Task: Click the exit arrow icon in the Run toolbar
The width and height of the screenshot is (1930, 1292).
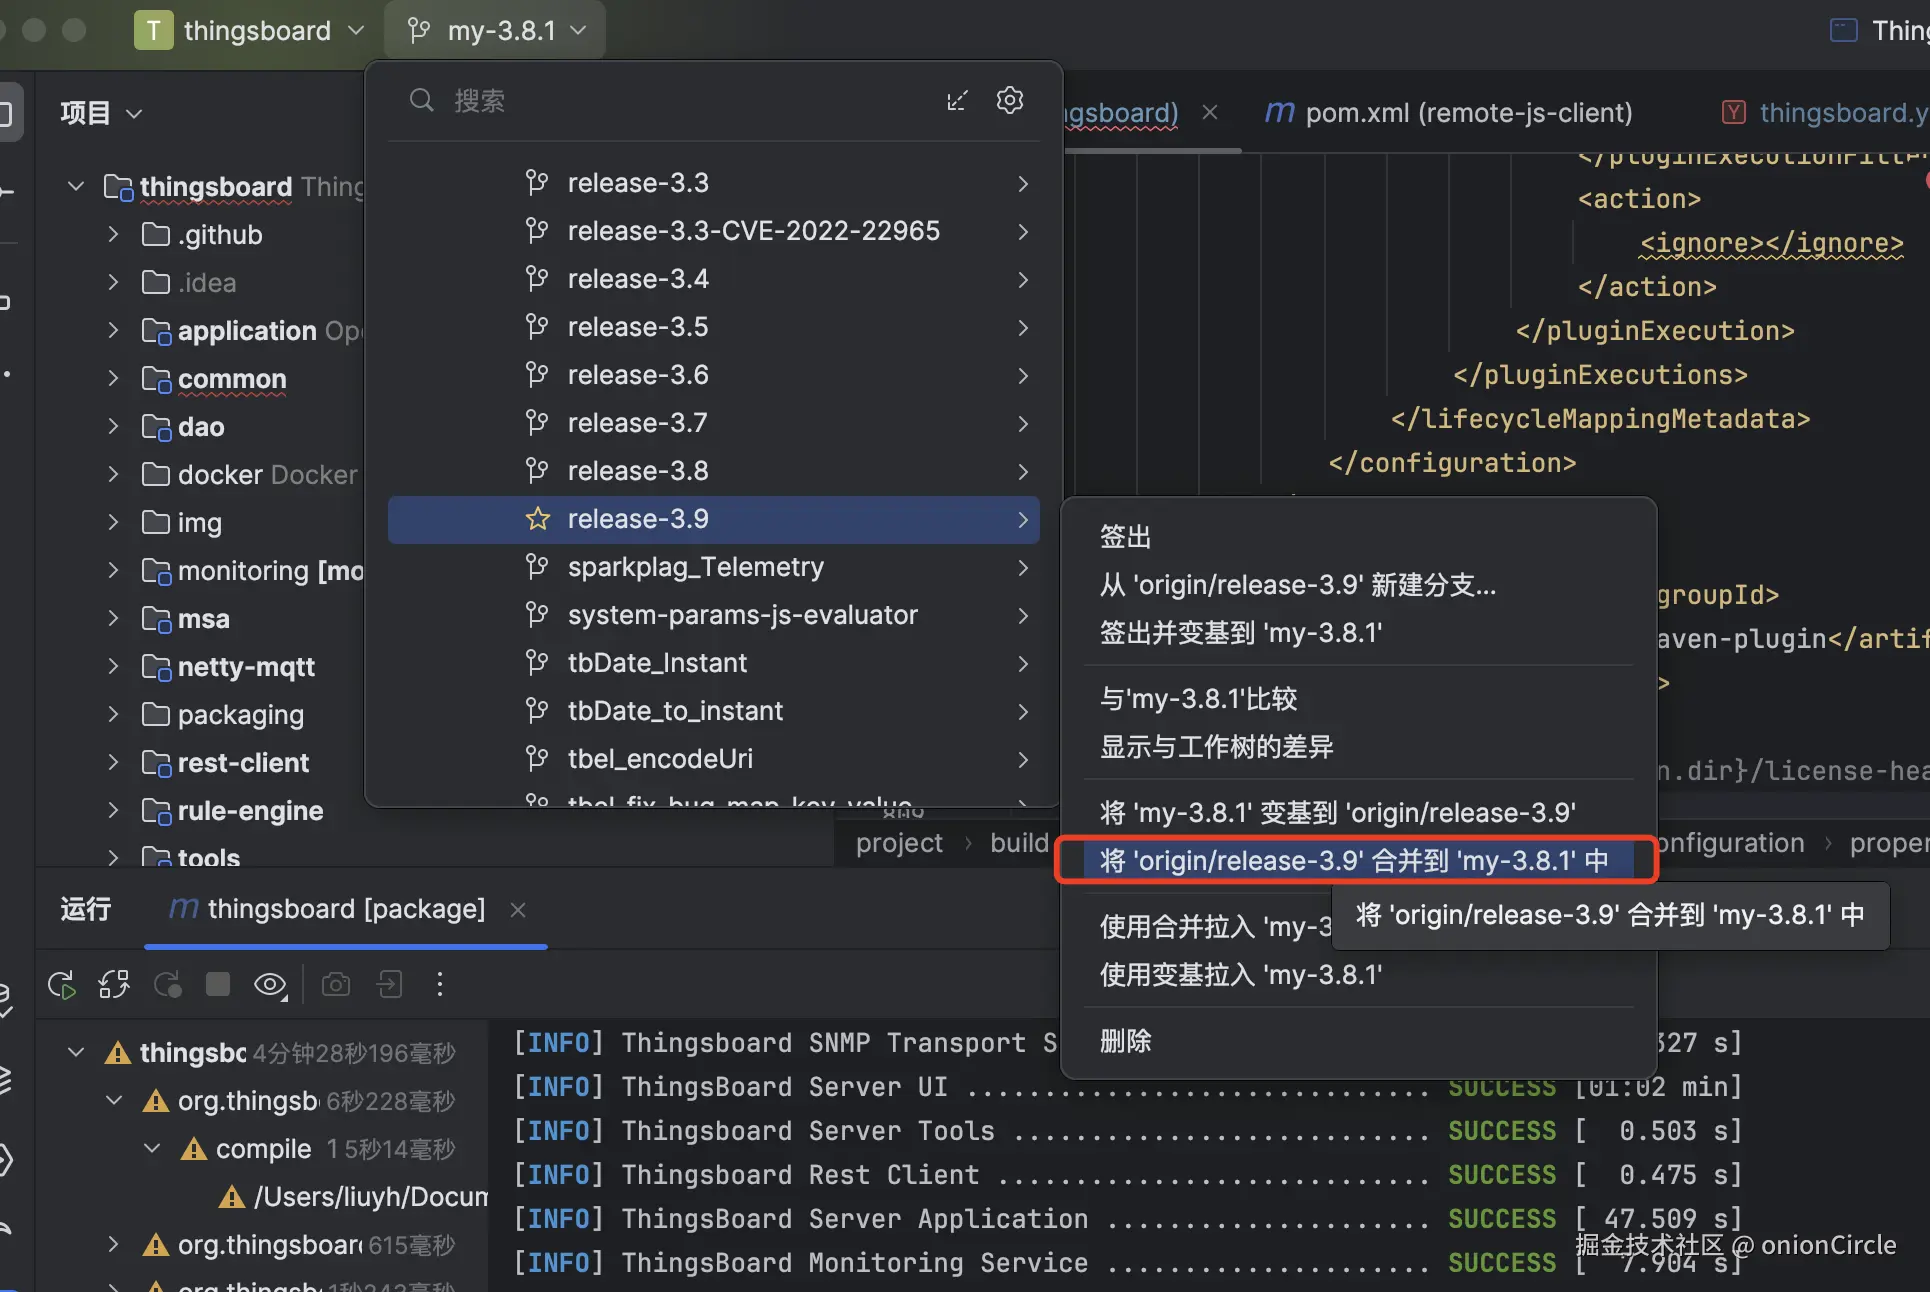Action: point(389,985)
